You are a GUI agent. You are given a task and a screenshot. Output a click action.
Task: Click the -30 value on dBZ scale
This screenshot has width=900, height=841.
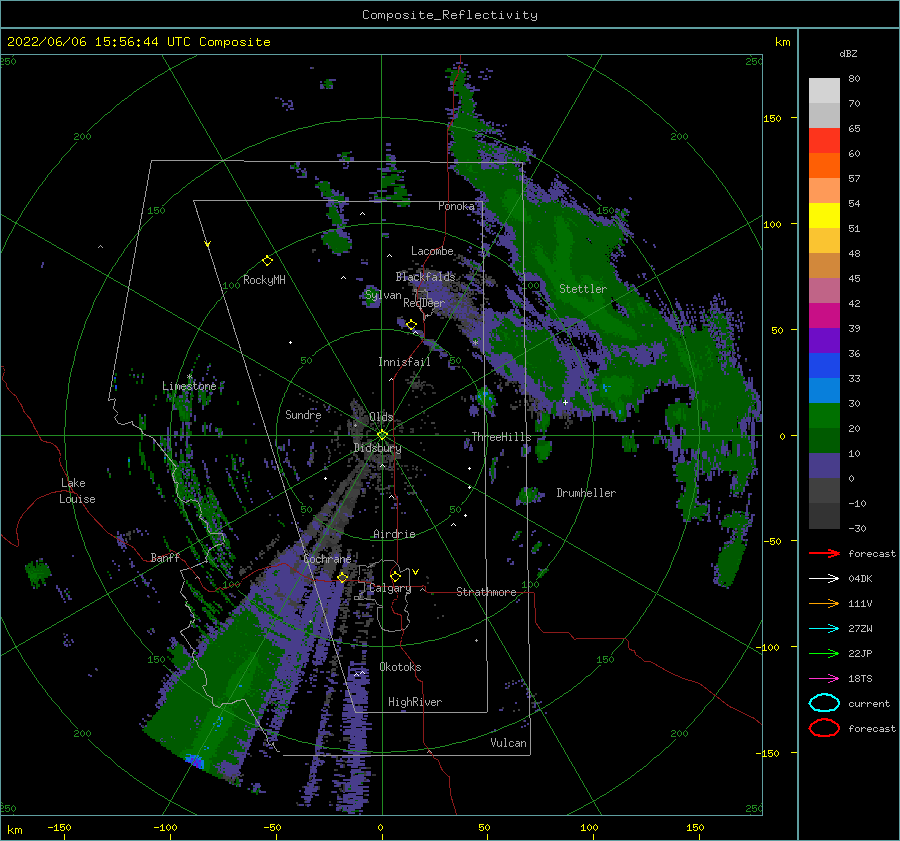coord(857,528)
